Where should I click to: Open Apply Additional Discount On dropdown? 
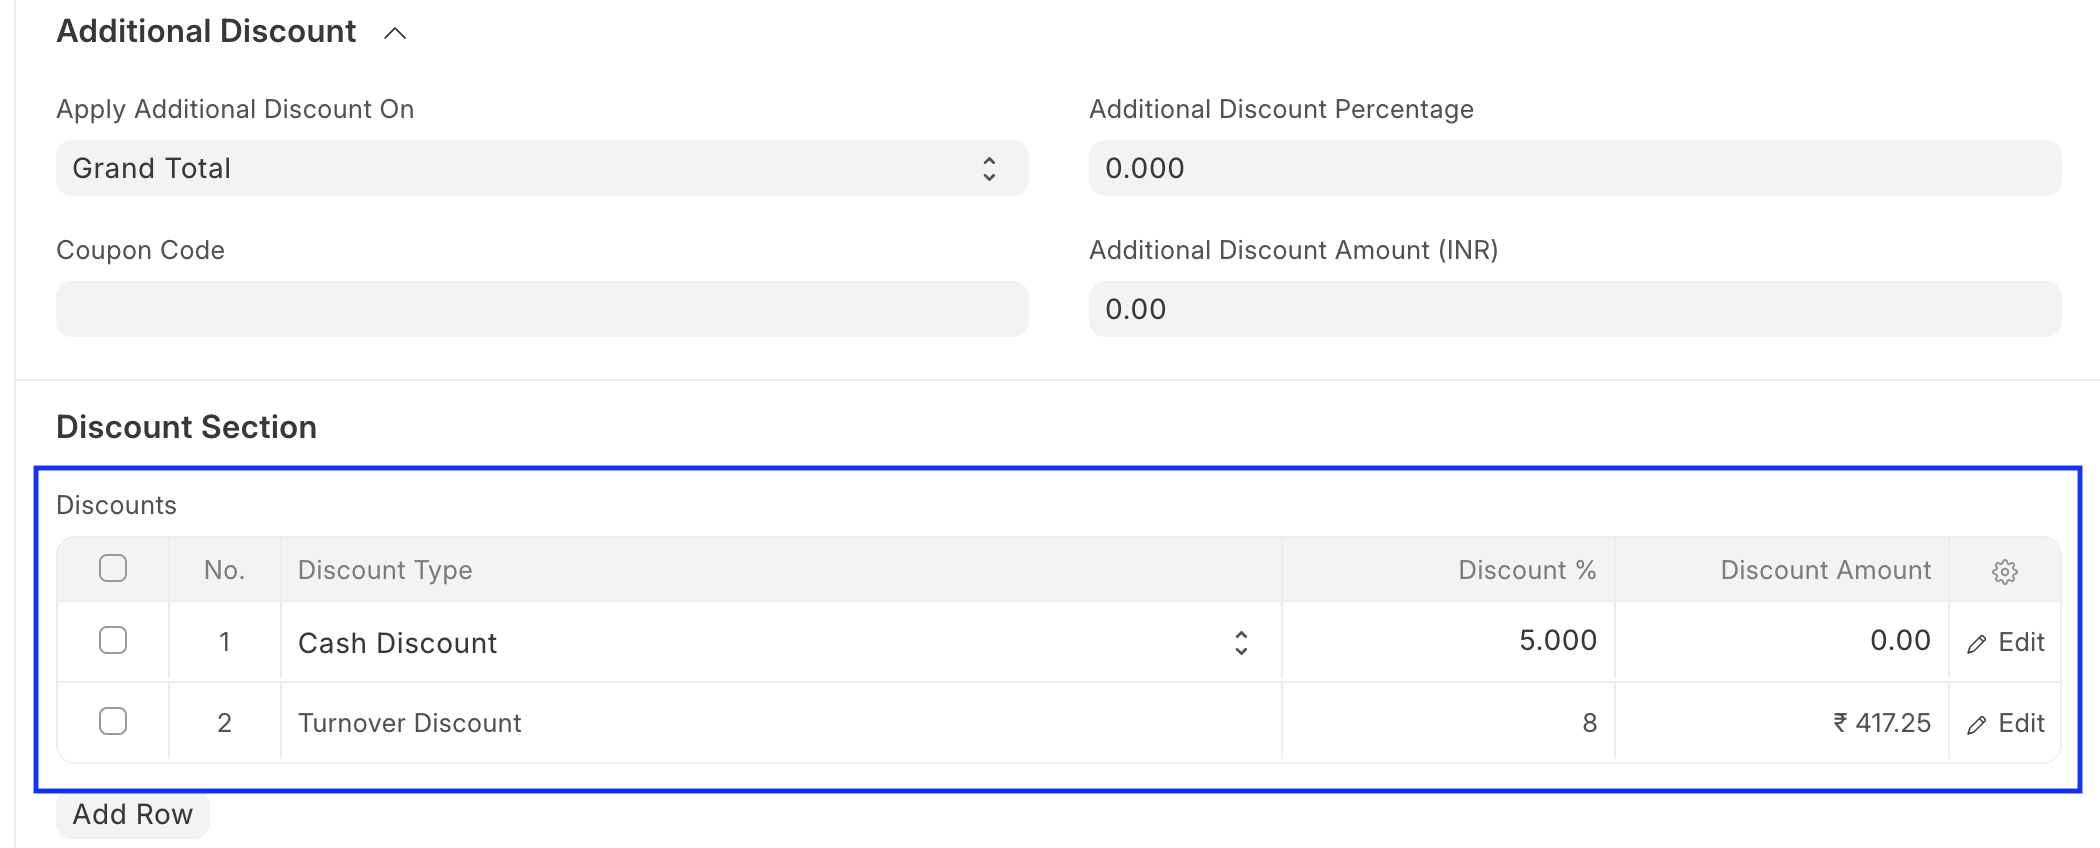click(542, 168)
